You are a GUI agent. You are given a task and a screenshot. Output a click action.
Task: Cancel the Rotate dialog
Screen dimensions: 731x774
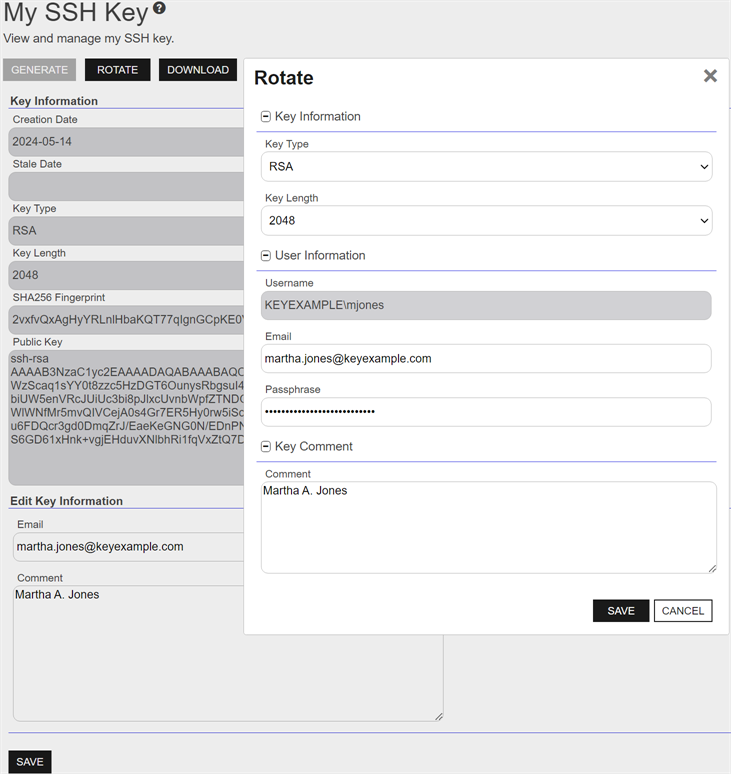point(683,611)
